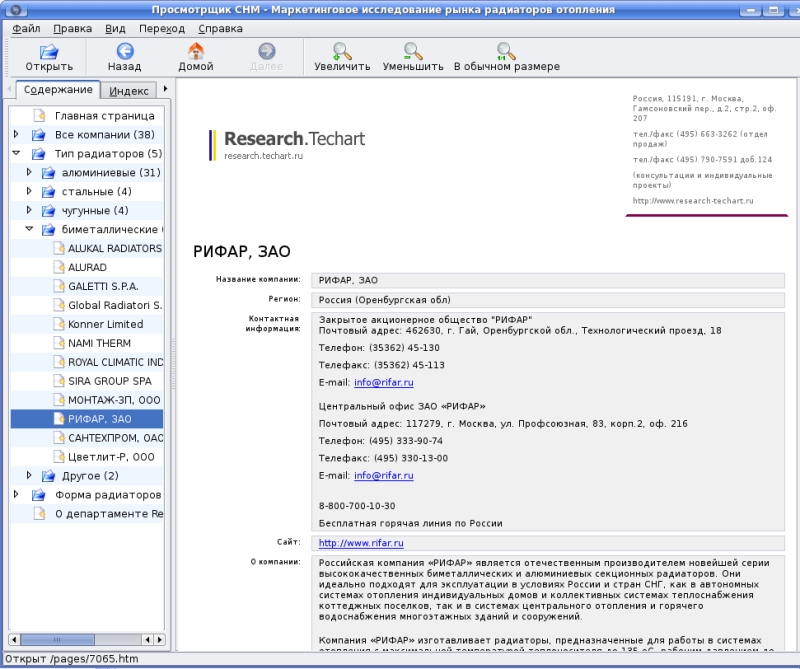
Task: Click the page icon beside О департаменте
Action: (x=39, y=514)
